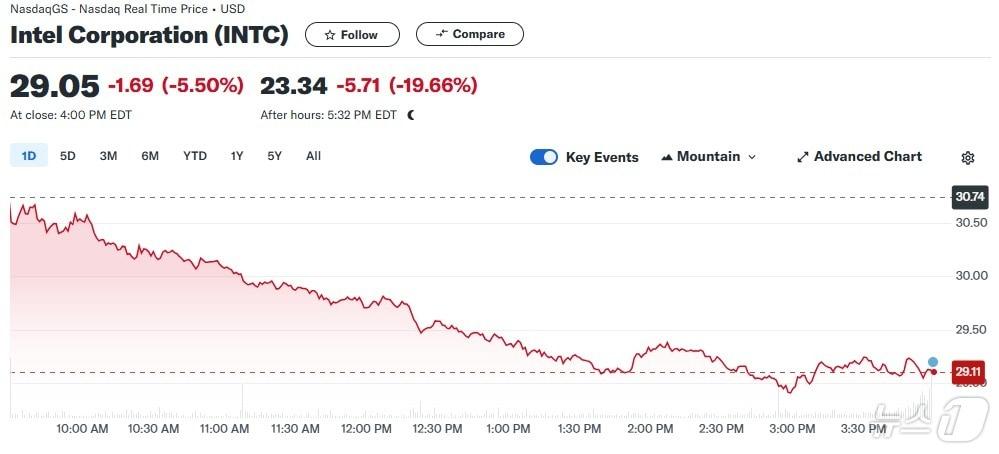Open the Advanced Chart view
The width and height of the screenshot is (999, 454).
867,157
